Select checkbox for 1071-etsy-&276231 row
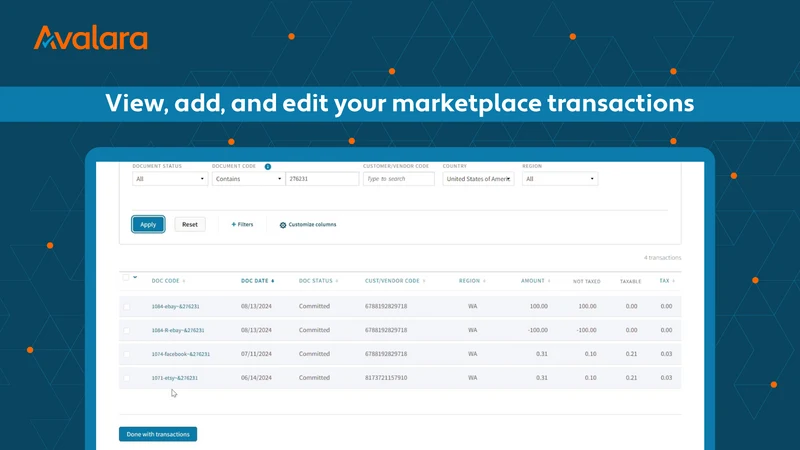The width and height of the screenshot is (800, 450). coord(127,378)
